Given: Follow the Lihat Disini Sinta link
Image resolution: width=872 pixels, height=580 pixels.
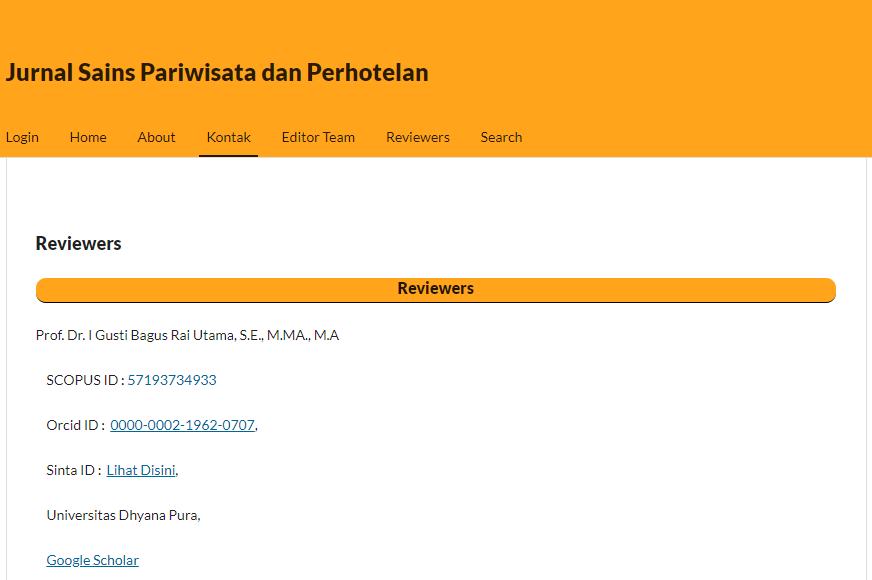Looking at the screenshot, I should (140, 470).
